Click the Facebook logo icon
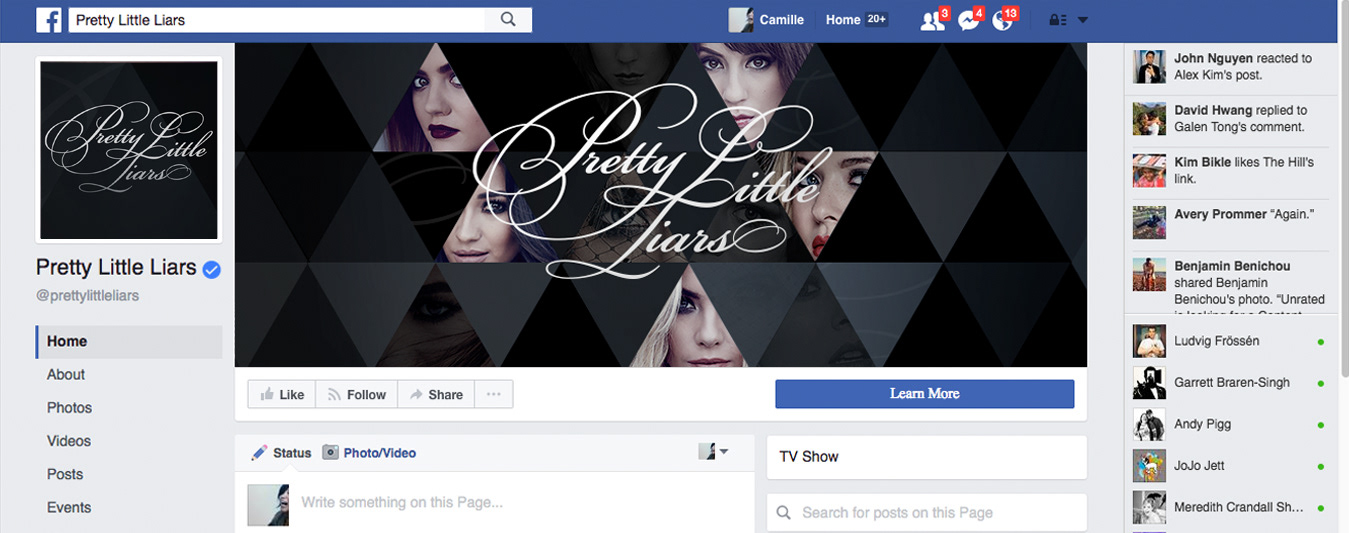 48,20
